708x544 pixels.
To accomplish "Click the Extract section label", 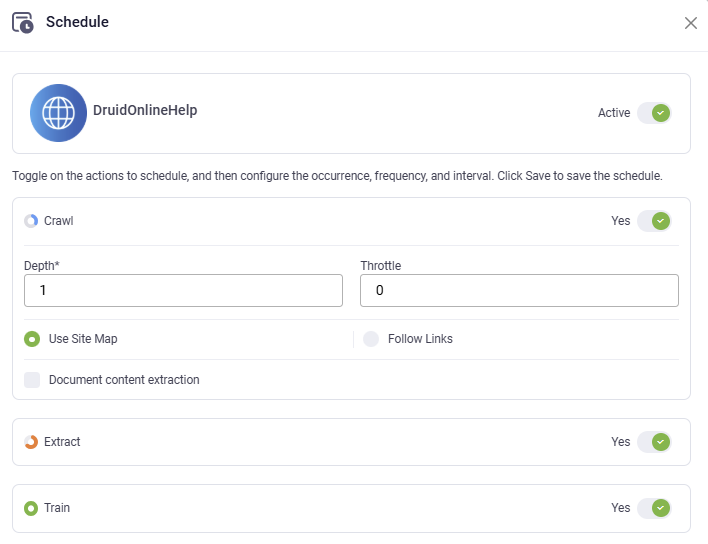I will pos(62,442).
